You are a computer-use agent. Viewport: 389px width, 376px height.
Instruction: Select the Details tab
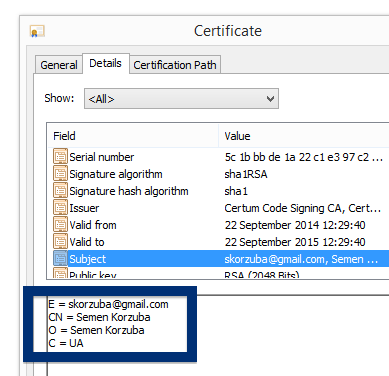click(x=106, y=63)
